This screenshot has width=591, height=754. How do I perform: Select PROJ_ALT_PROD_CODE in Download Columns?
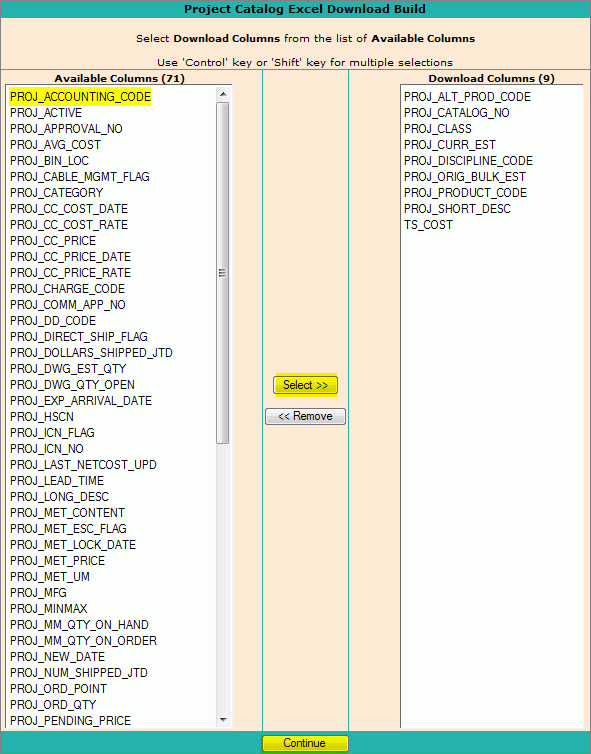point(467,97)
